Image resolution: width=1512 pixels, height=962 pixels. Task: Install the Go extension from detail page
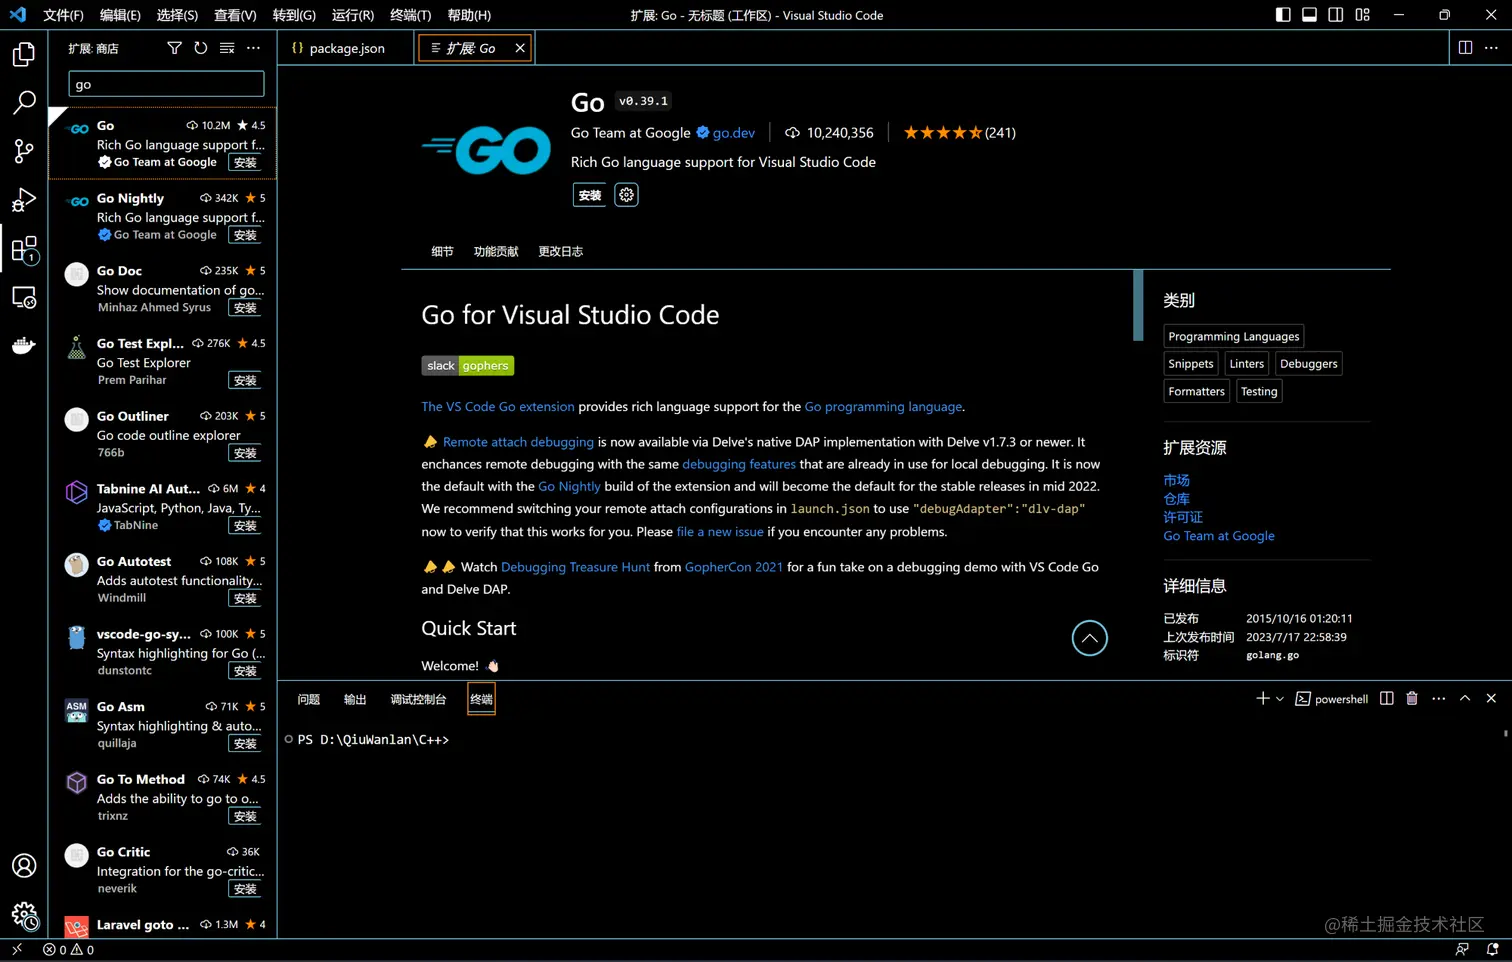590,195
